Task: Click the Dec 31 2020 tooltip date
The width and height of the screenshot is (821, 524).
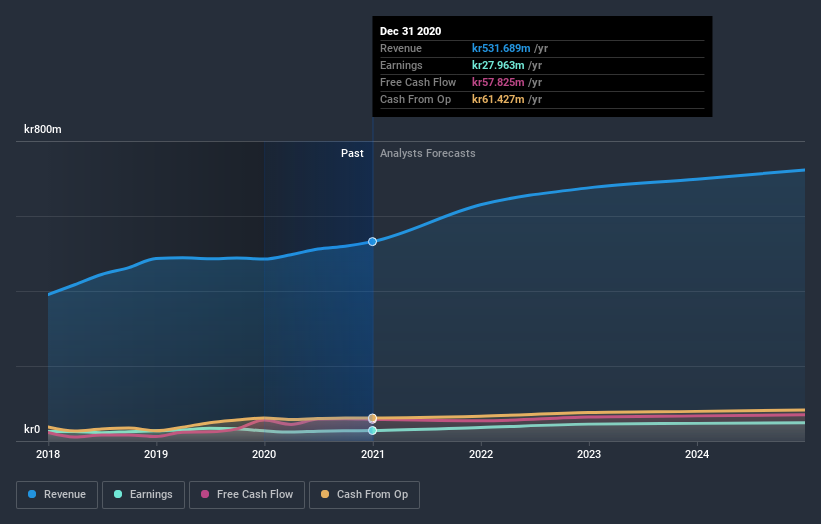Action: tap(410, 31)
